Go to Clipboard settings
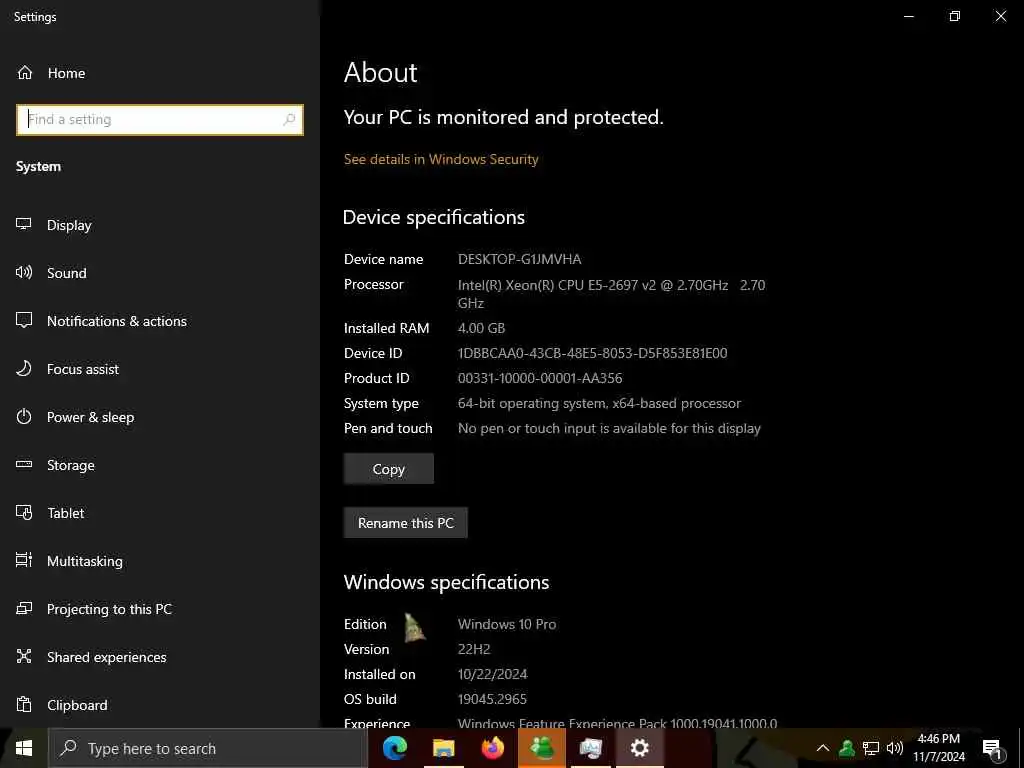 point(77,705)
